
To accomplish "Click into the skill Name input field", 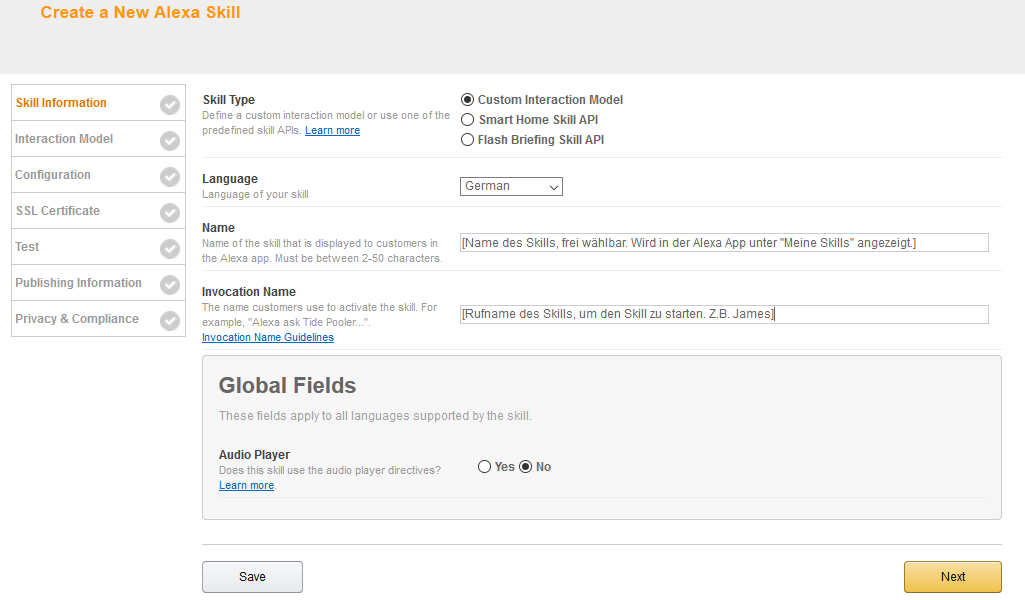I will [724, 242].
